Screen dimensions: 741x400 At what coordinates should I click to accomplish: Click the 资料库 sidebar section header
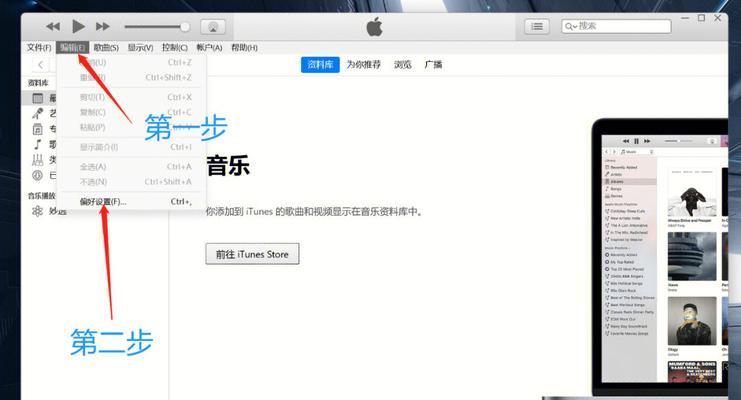(38, 83)
